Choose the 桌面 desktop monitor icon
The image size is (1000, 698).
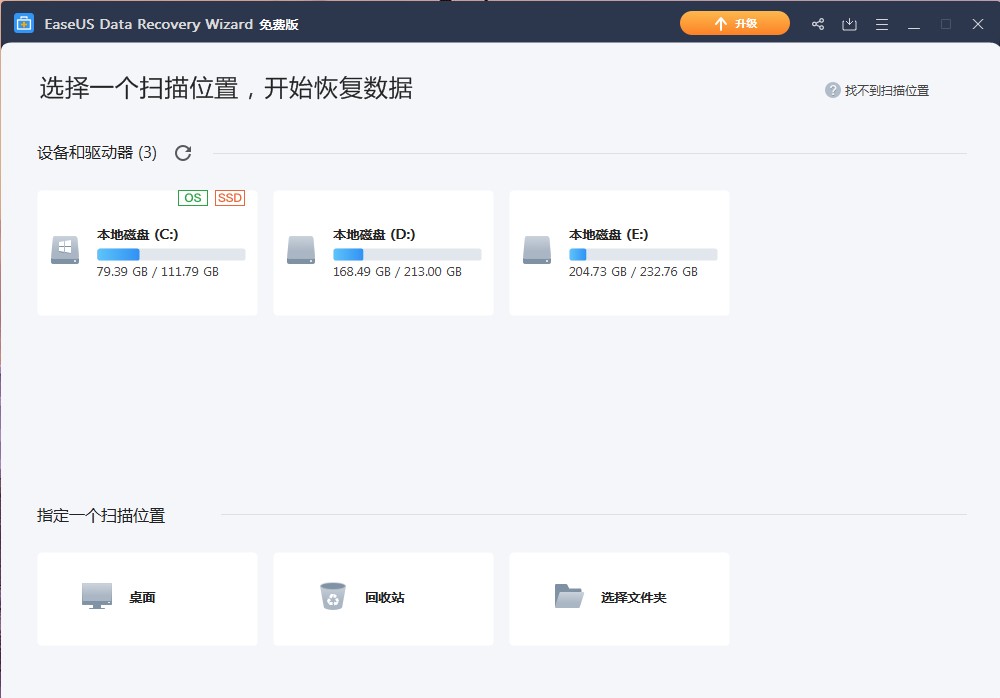click(x=97, y=596)
